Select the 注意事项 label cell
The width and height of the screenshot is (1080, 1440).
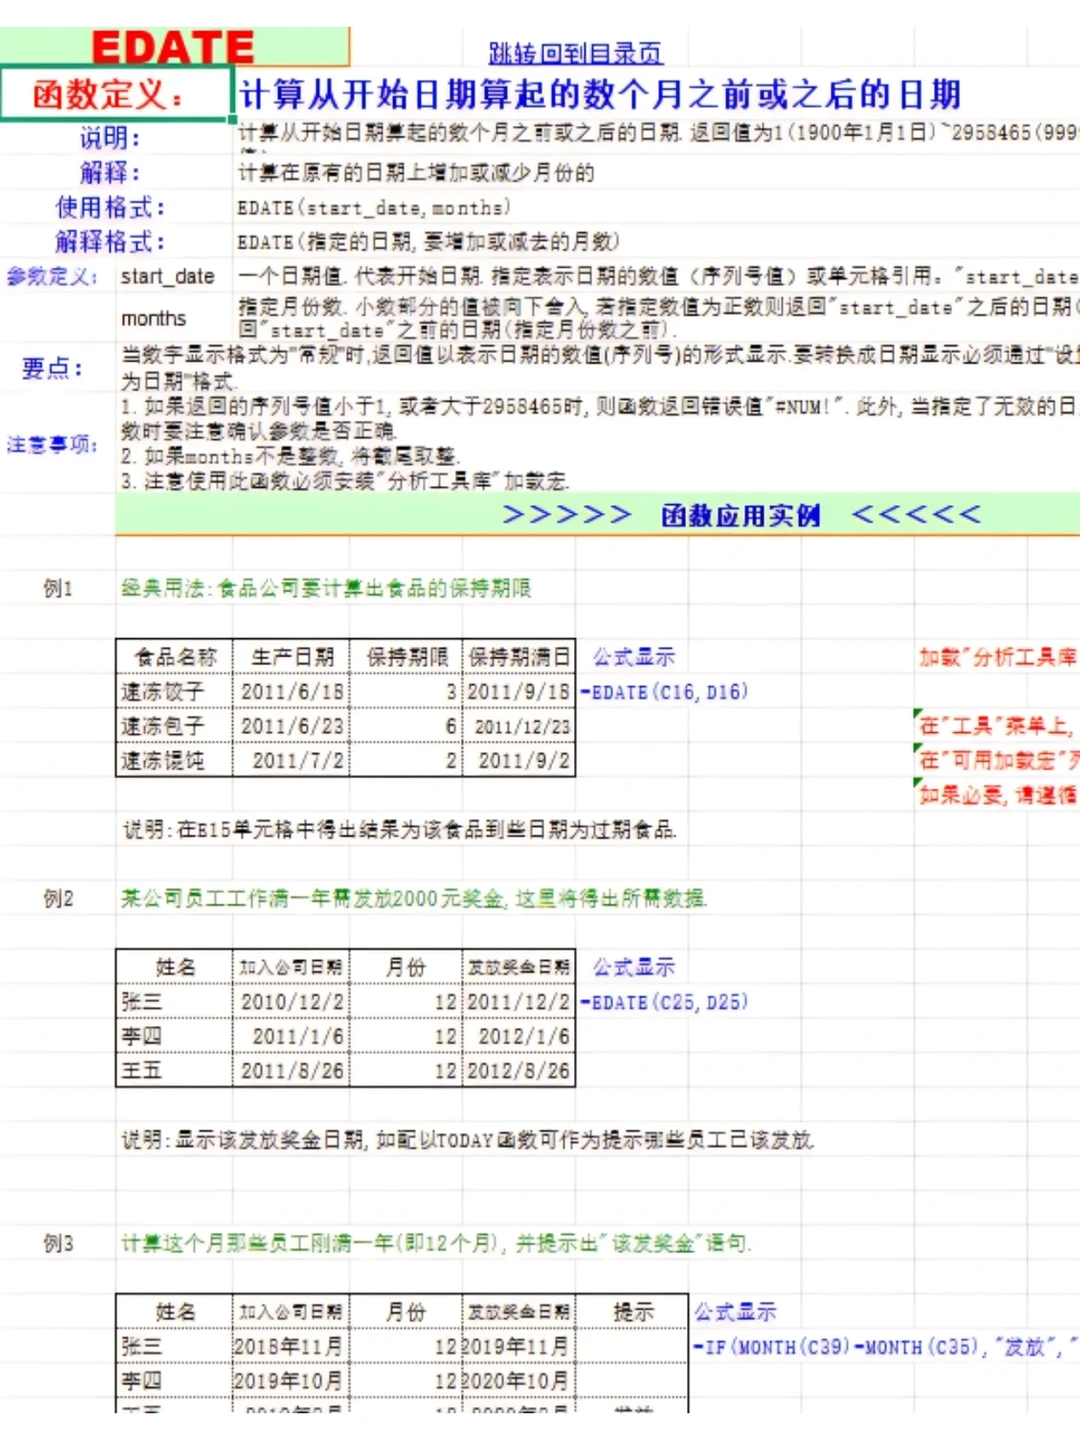pos(55,438)
